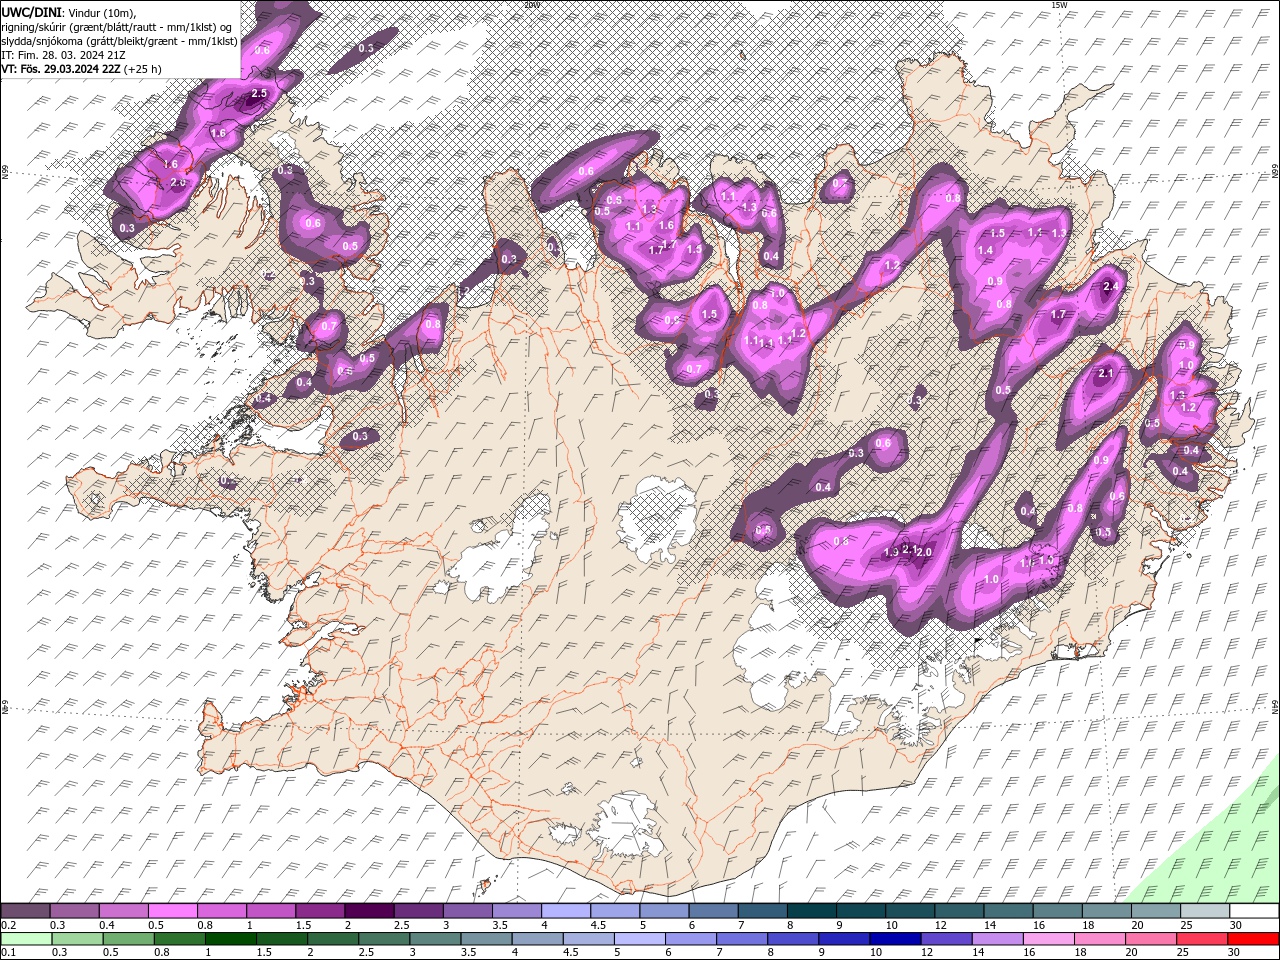The height and width of the screenshot is (960, 1280).
Task: Select the bright pink 0.5 swatch in upper legend
Action: pyautogui.click(x=172, y=911)
